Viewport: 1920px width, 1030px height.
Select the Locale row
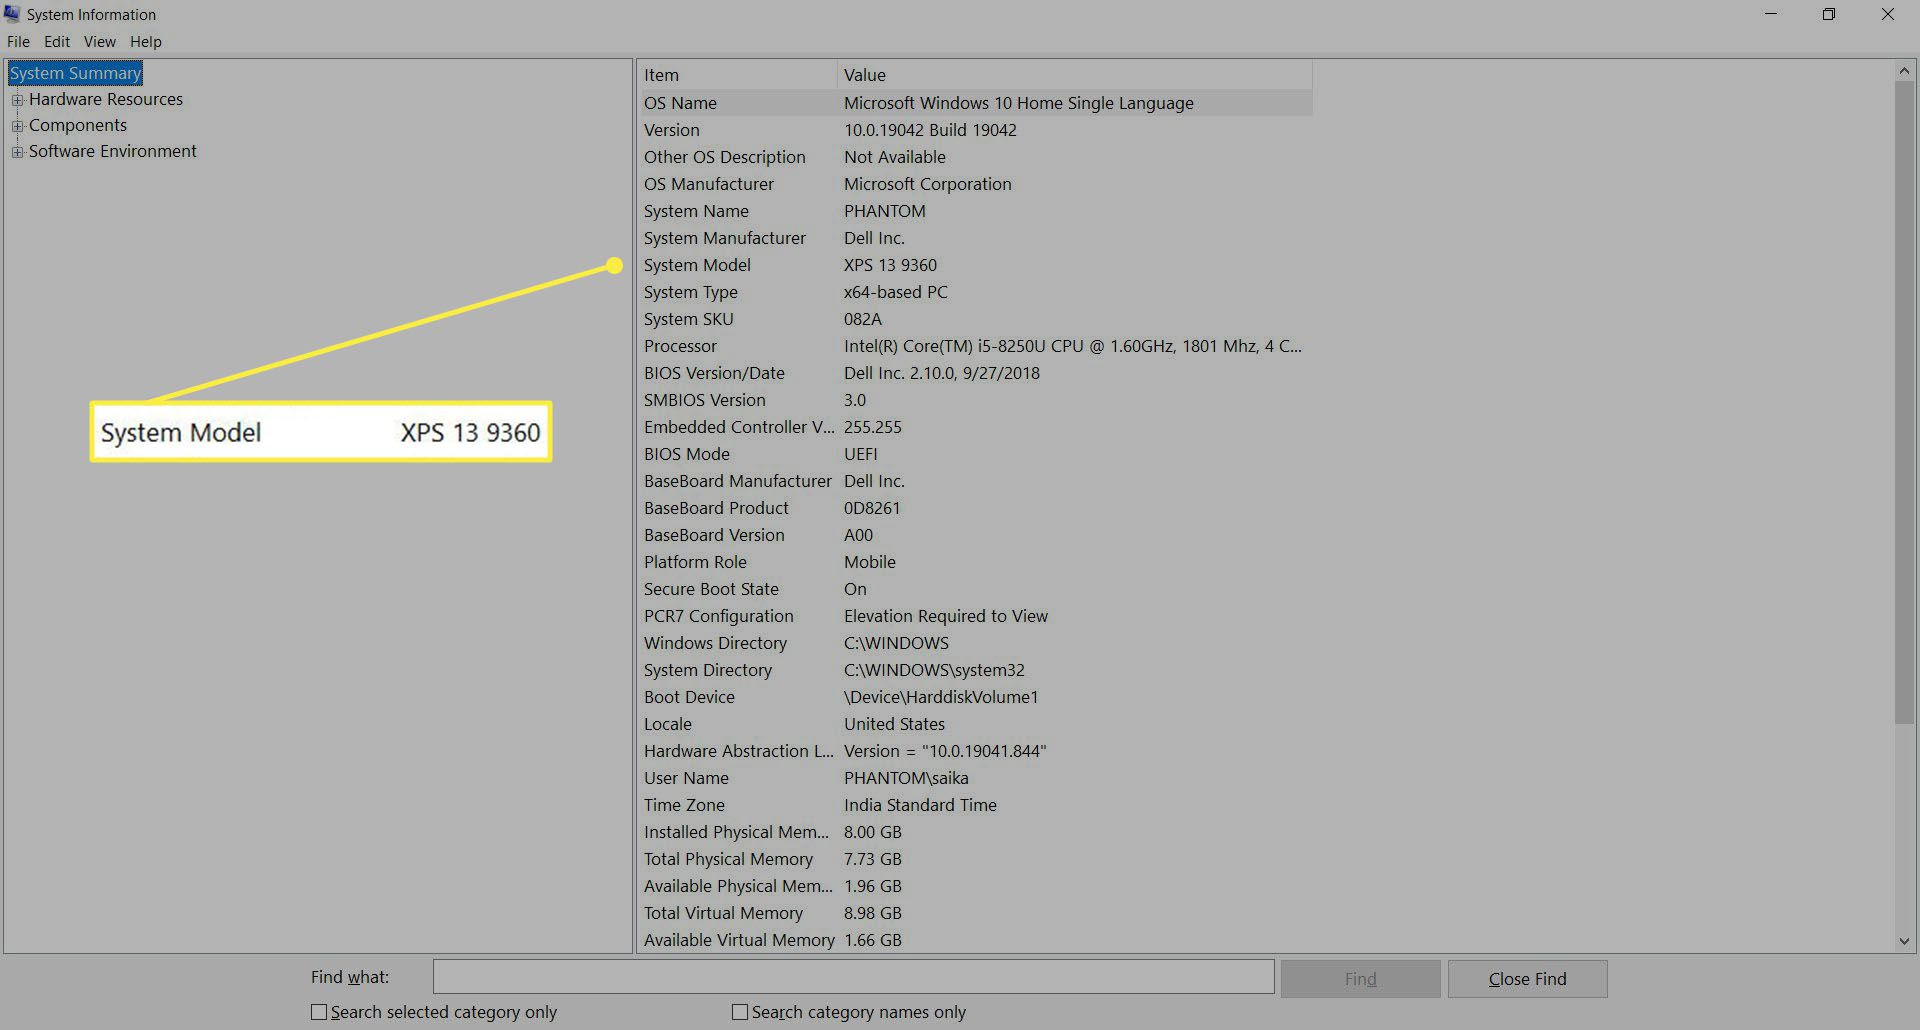tap(975, 724)
